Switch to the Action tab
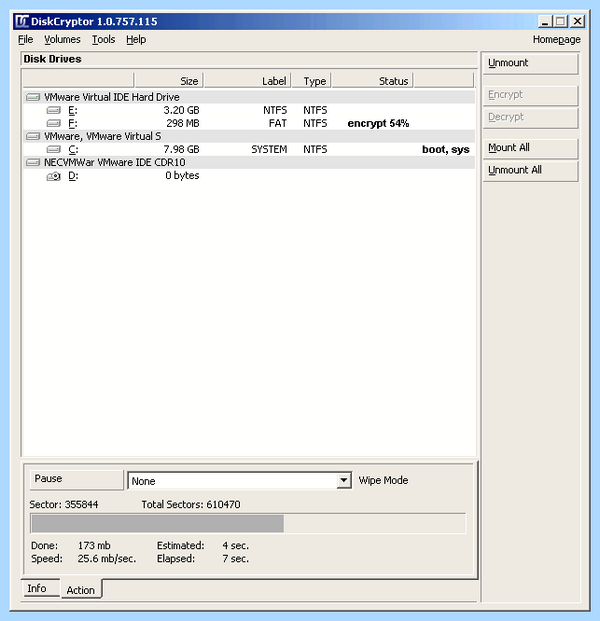 (81, 590)
